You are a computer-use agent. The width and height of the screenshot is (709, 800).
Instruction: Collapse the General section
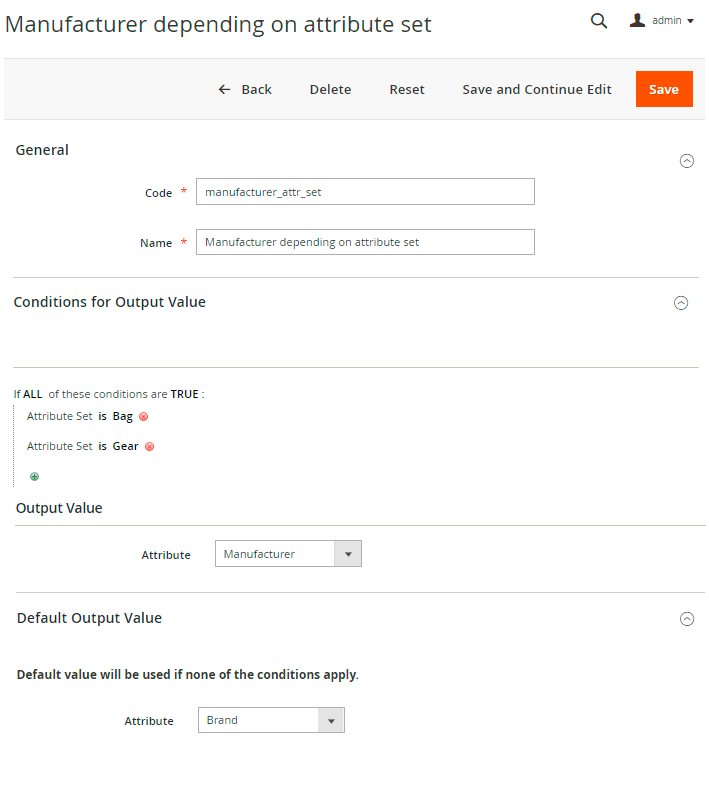coord(687,160)
